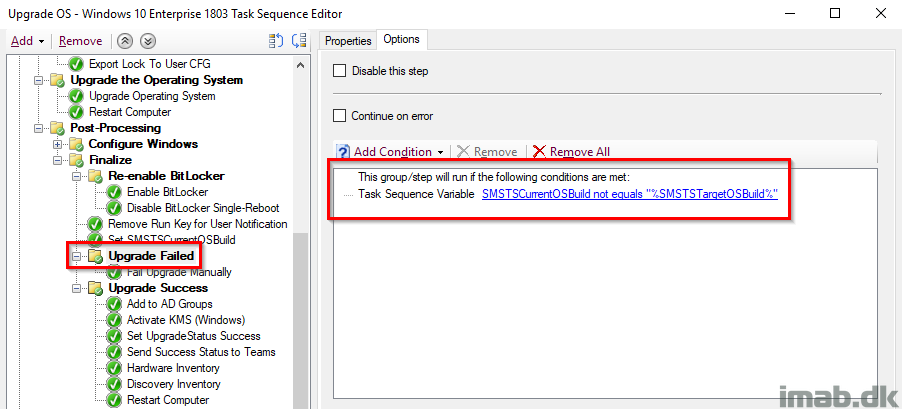Expand the Configure Windows group
This screenshot has height=409, width=902.
(x=58, y=144)
